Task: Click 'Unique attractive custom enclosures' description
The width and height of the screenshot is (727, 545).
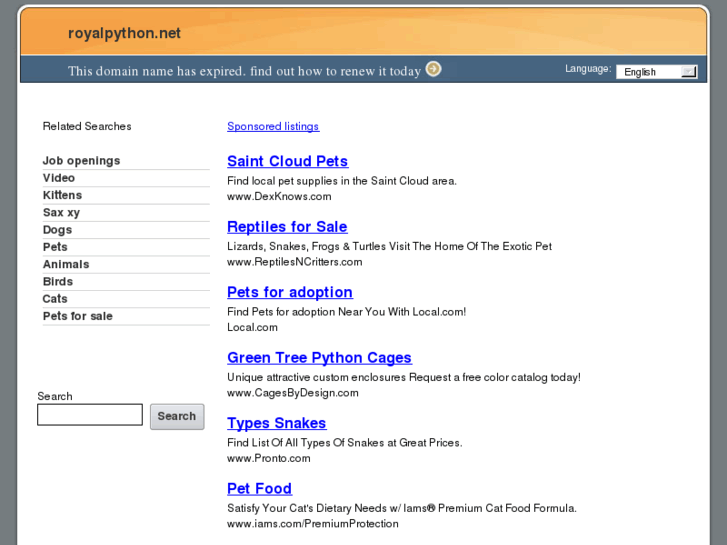Action: point(404,377)
